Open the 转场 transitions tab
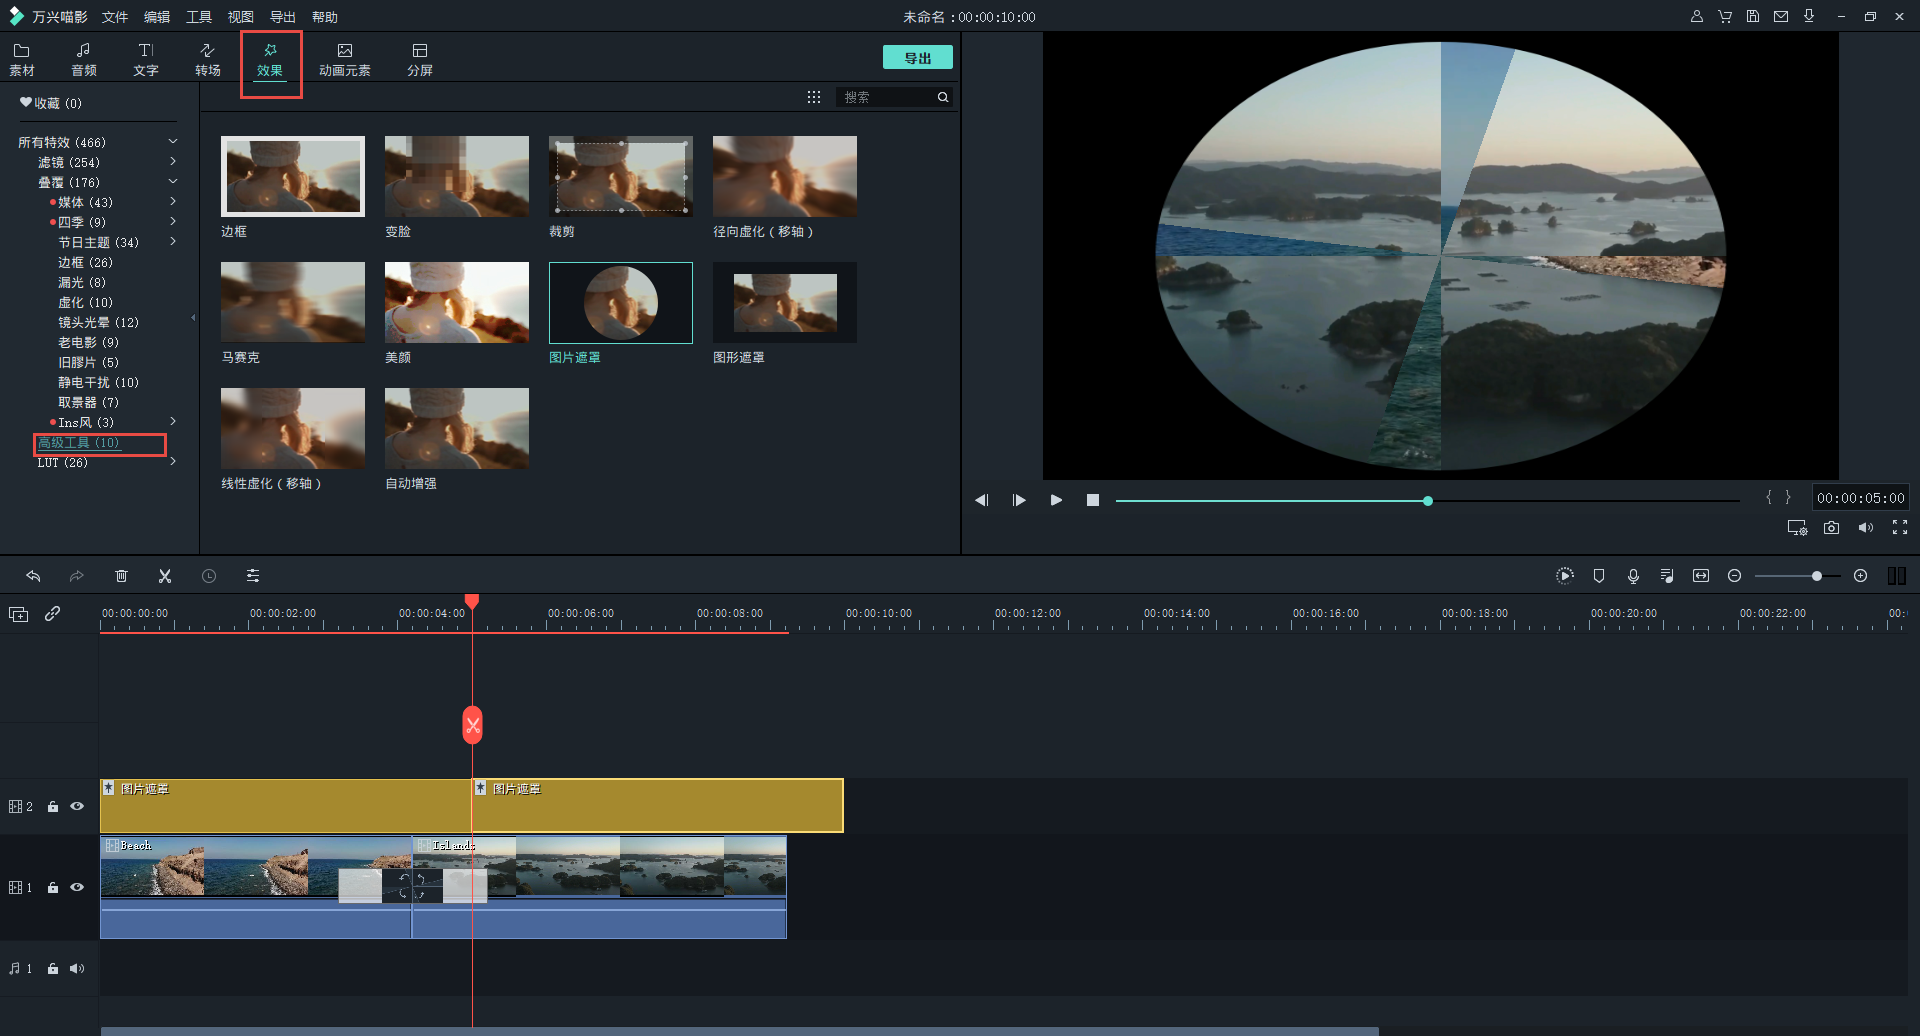 pyautogui.click(x=208, y=59)
